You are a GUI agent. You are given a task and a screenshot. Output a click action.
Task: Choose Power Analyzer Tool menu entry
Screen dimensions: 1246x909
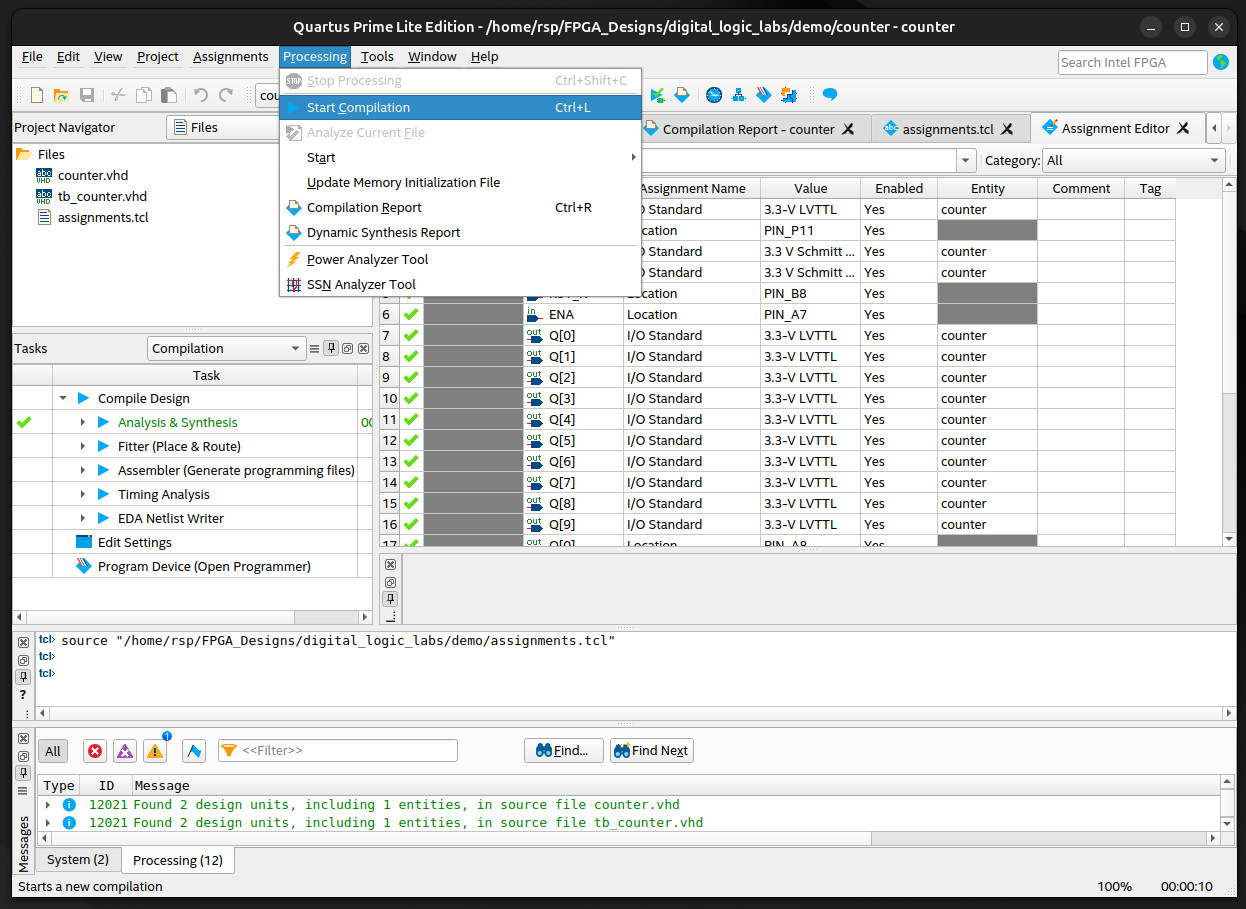click(x=367, y=260)
